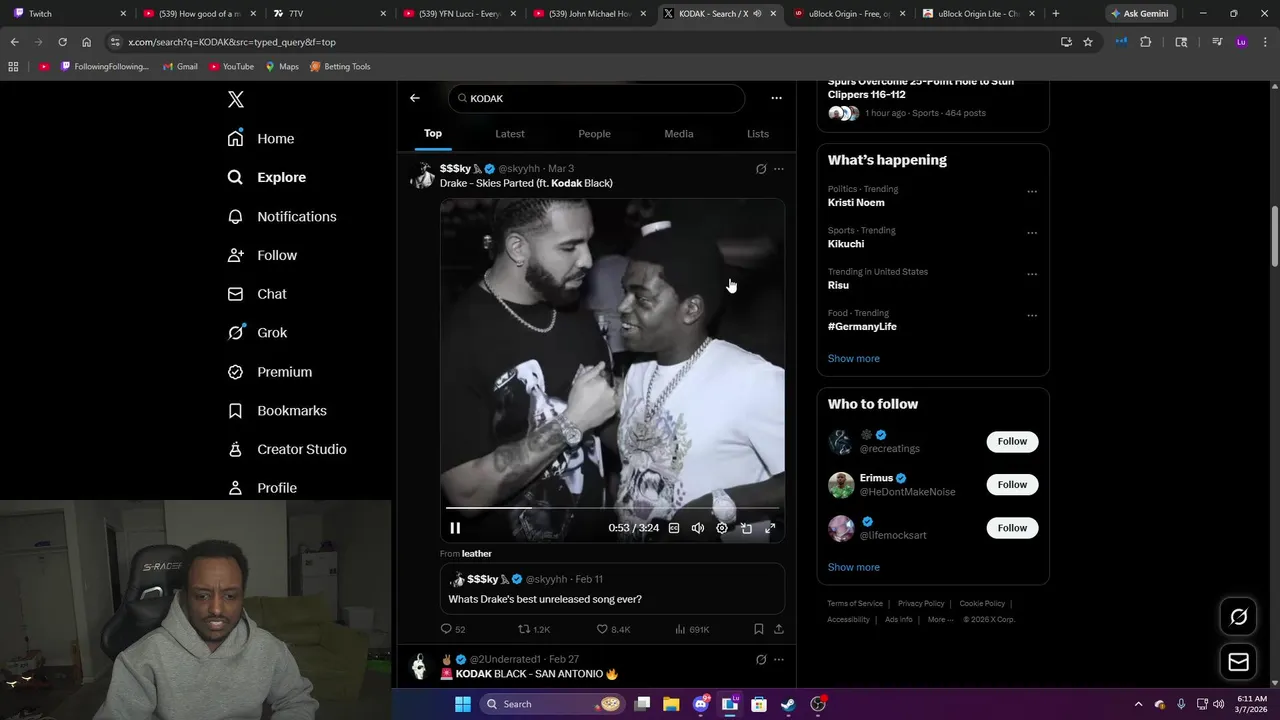The width and height of the screenshot is (1280, 720).
Task: Reply to the Skies Parted post
Action: [x=453, y=629]
